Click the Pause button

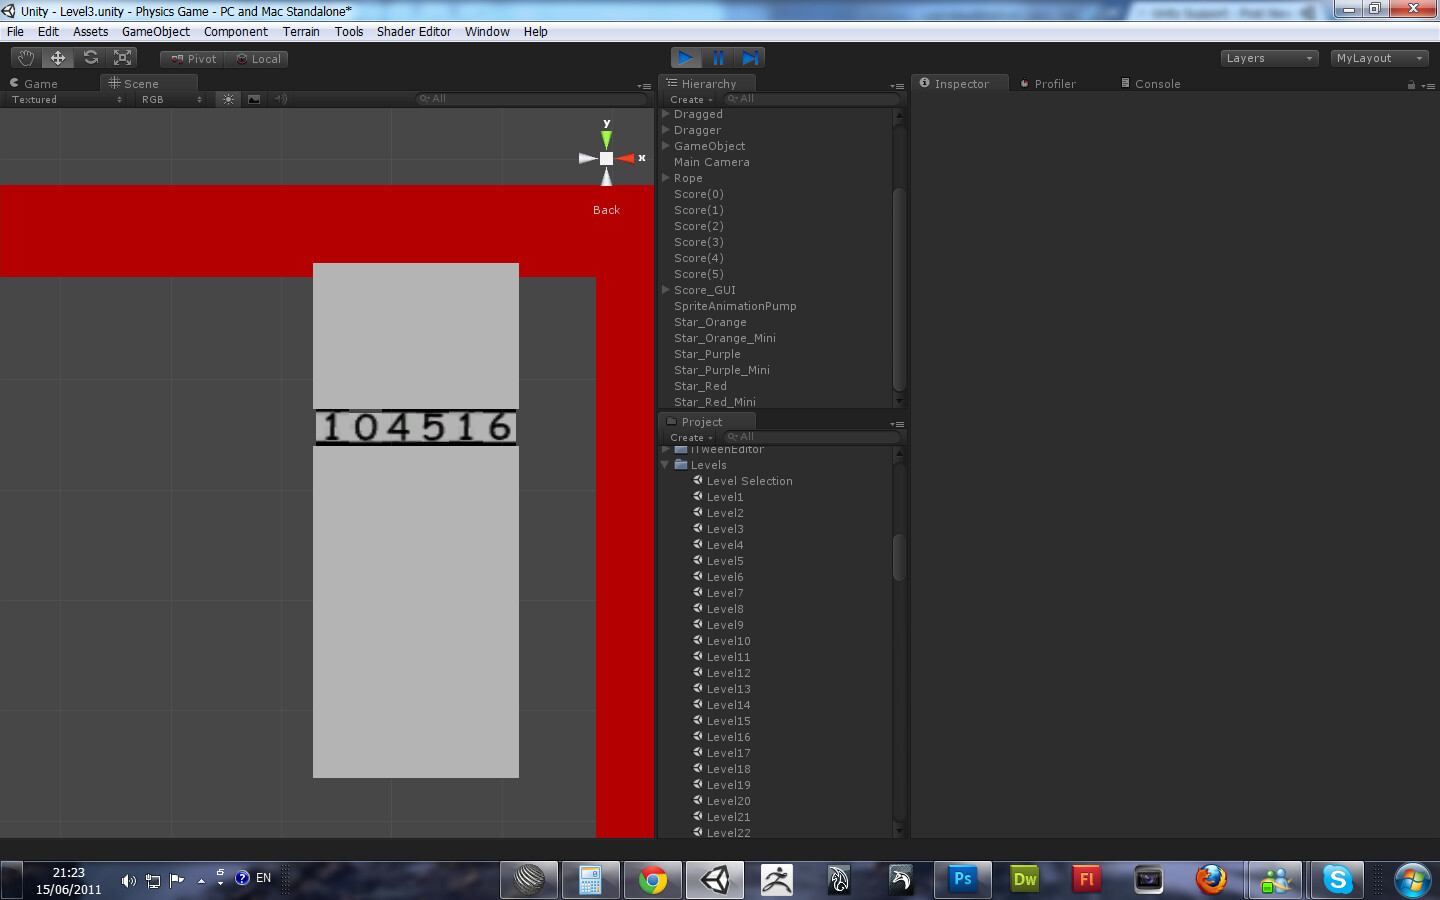(x=718, y=57)
